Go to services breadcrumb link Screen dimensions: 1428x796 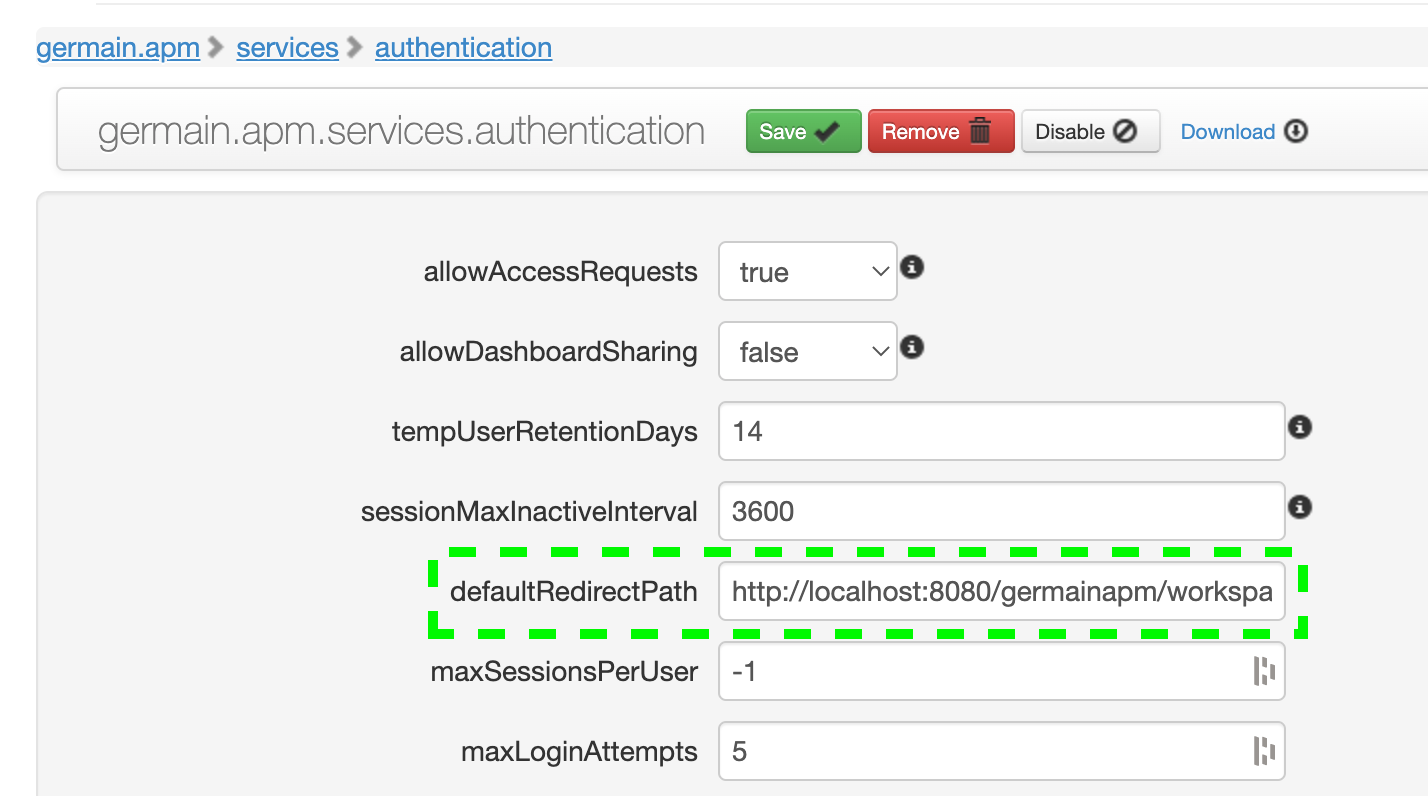coord(287,48)
